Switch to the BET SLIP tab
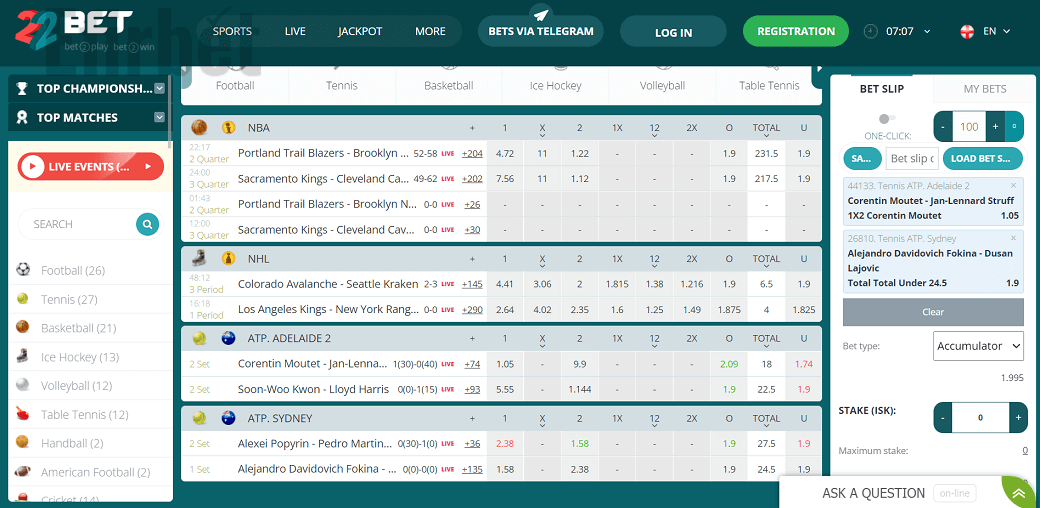 [x=881, y=89]
